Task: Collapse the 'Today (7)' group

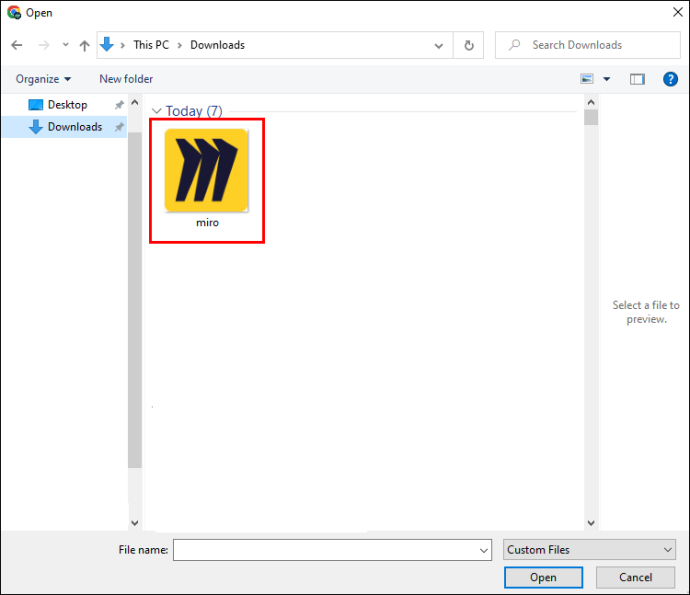Action: (x=156, y=111)
